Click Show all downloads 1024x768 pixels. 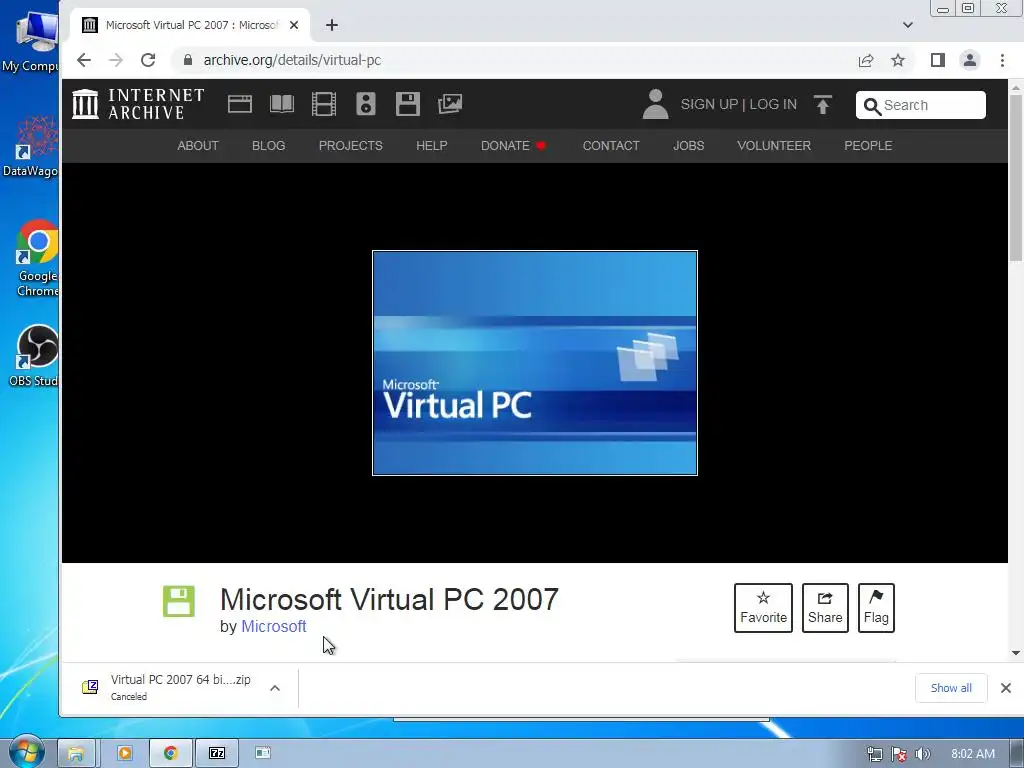click(951, 688)
